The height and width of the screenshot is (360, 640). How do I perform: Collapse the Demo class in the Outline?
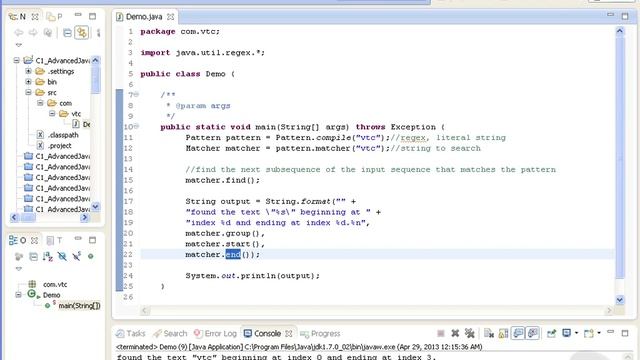(18, 295)
